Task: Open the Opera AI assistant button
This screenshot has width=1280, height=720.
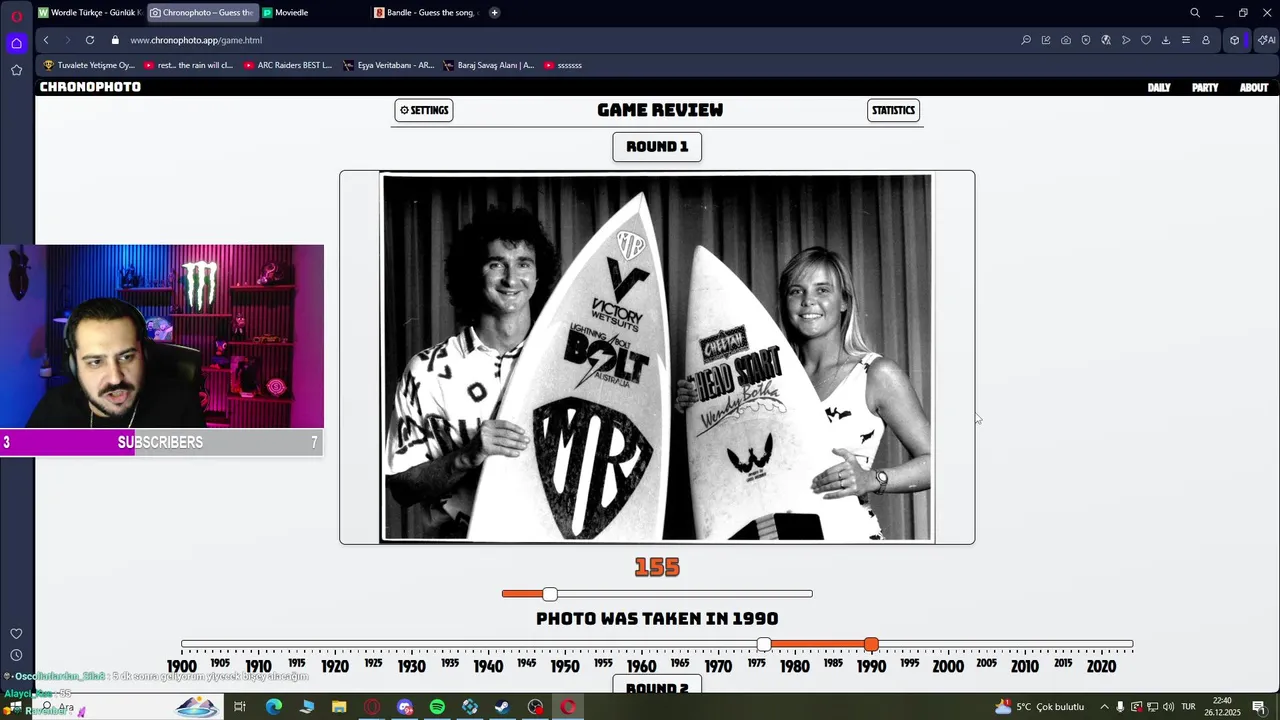Action: pyautogui.click(x=1266, y=40)
